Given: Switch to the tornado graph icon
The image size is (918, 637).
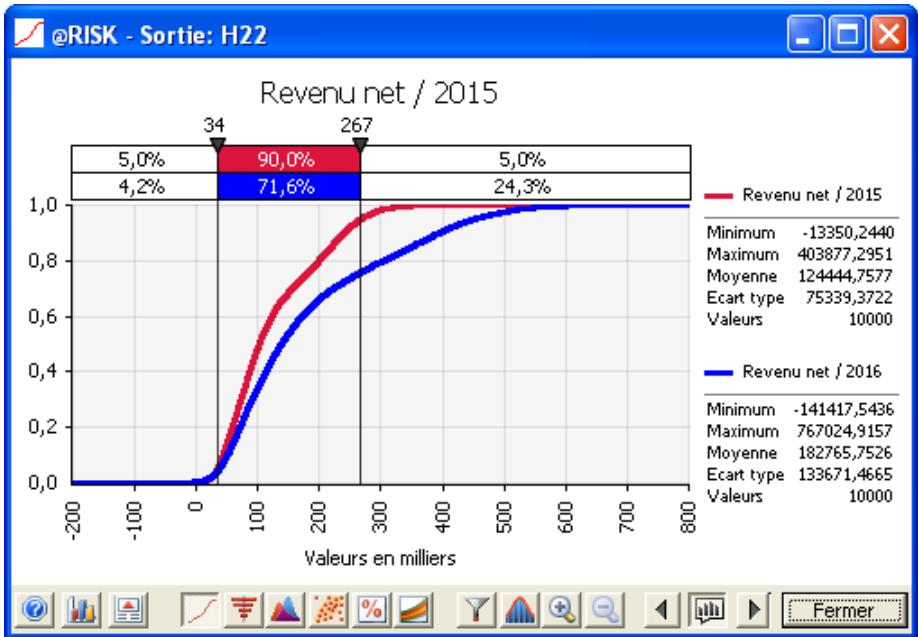Looking at the screenshot, I should coord(238,608).
